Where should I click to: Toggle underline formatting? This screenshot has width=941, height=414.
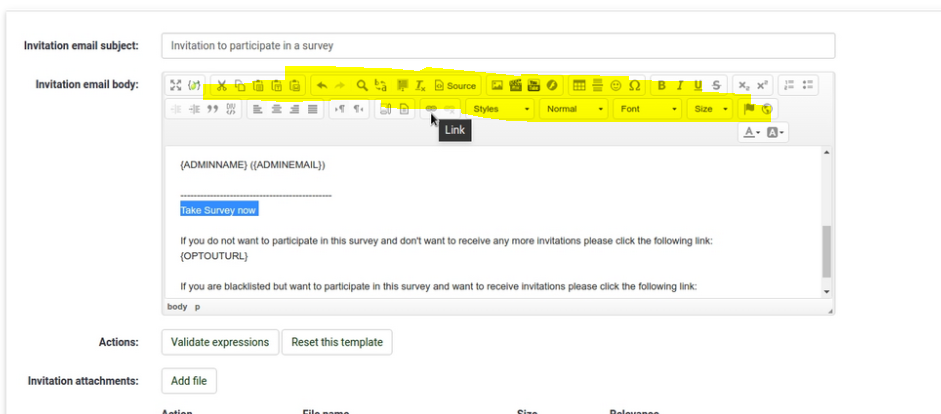(698, 85)
